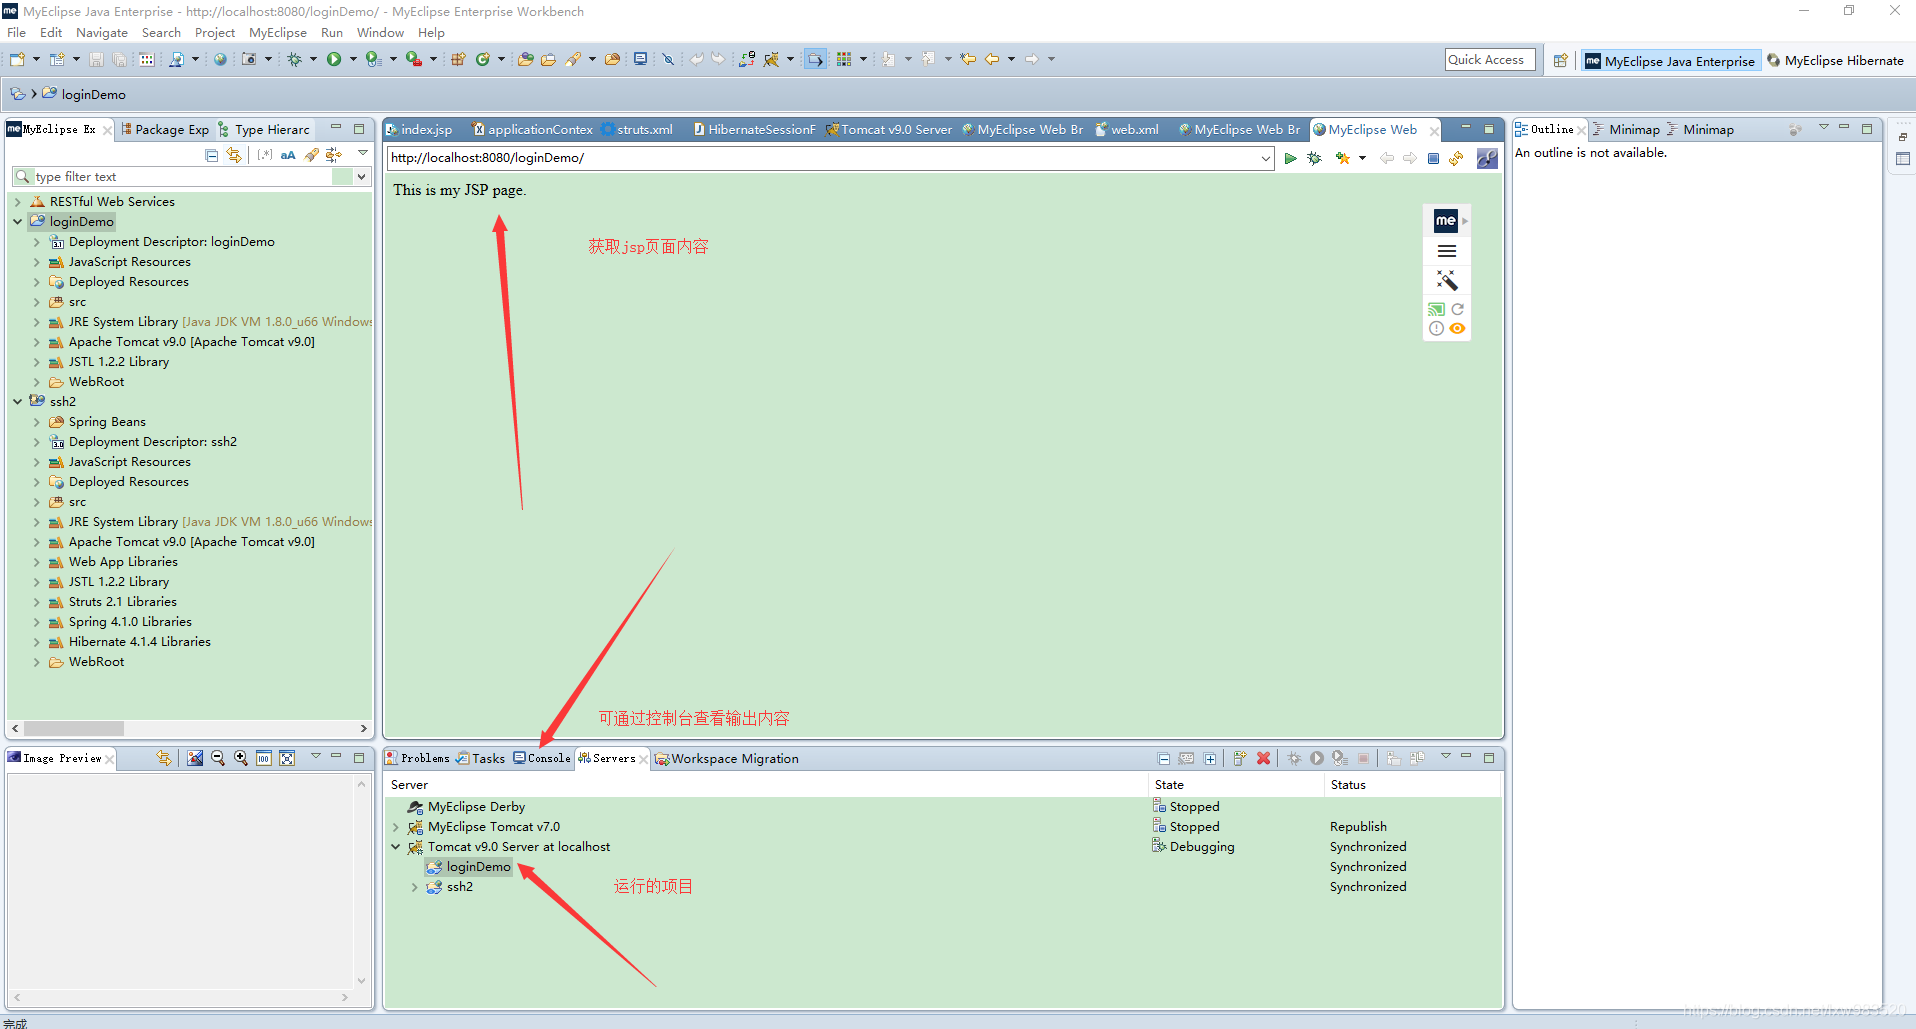Screen dimensions: 1916x1029
Task: Switch to MyEclipse Hibernate perspective
Action: (1836, 61)
